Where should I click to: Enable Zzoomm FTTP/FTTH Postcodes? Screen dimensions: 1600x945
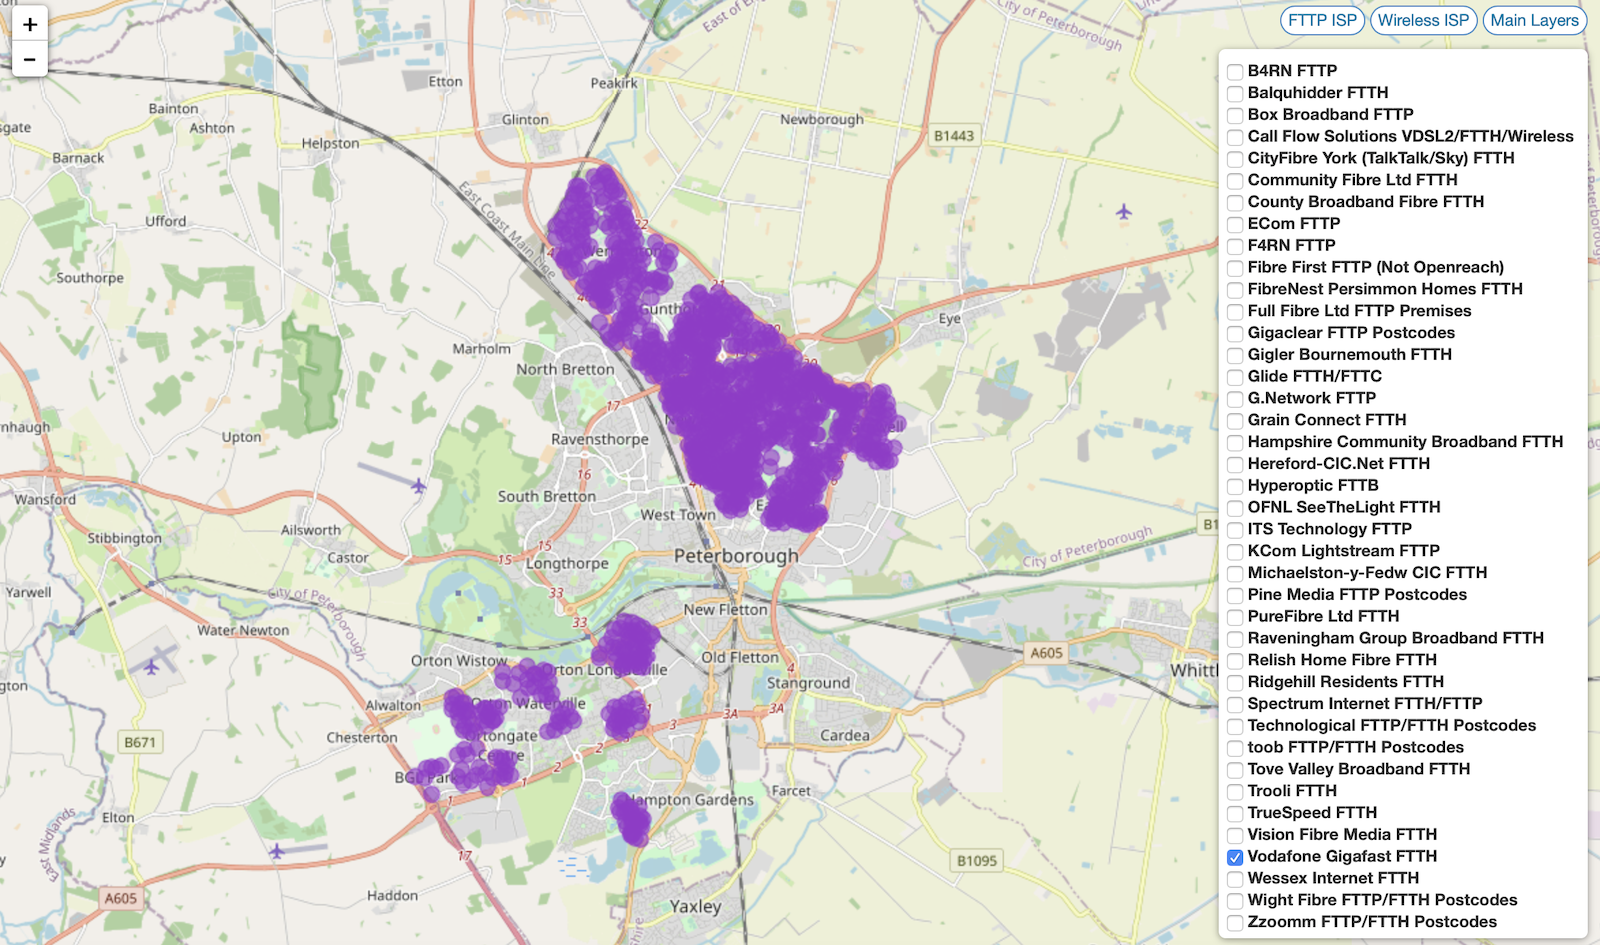click(x=1235, y=923)
